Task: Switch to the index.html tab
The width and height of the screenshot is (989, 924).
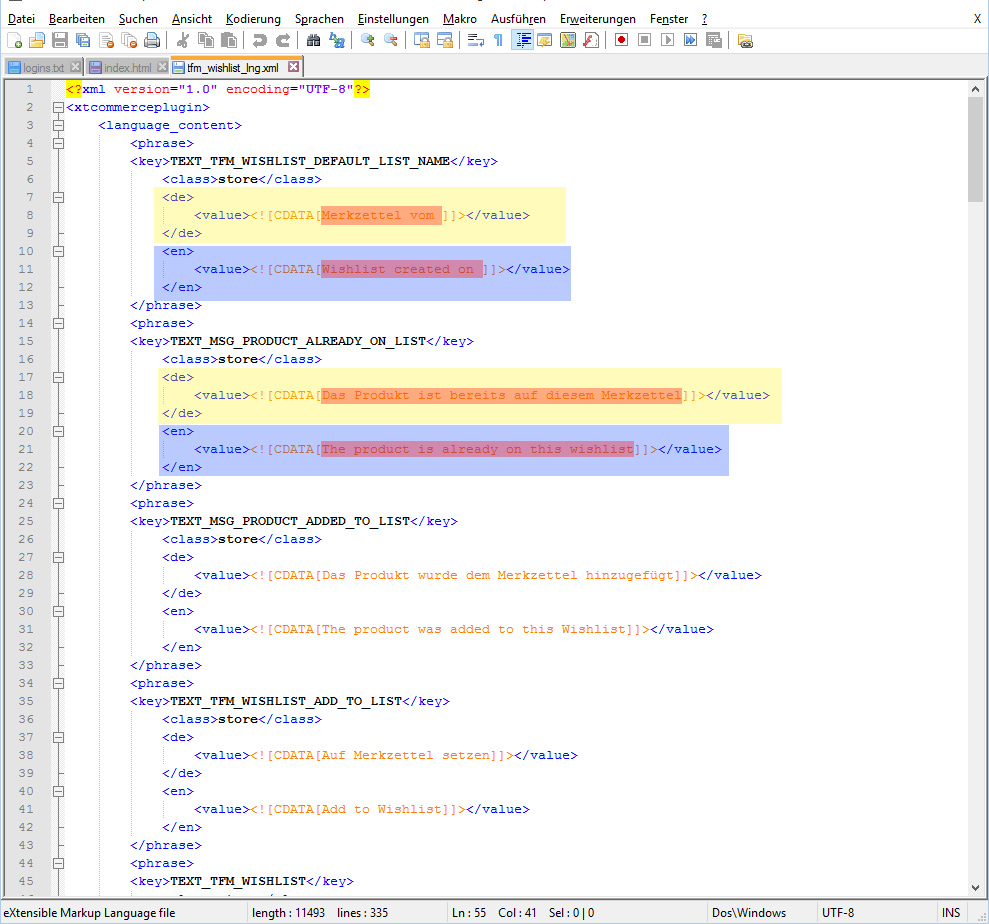Action: coord(127,68)
